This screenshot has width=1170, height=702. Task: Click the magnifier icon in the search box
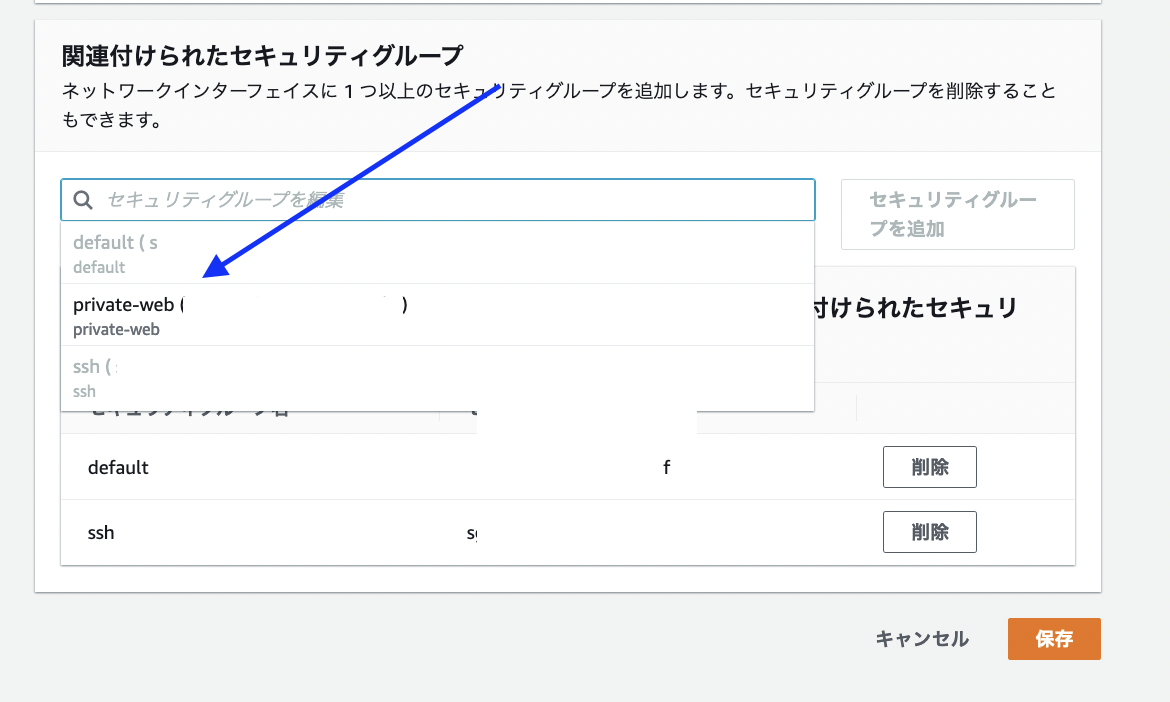tap(83, 199)
